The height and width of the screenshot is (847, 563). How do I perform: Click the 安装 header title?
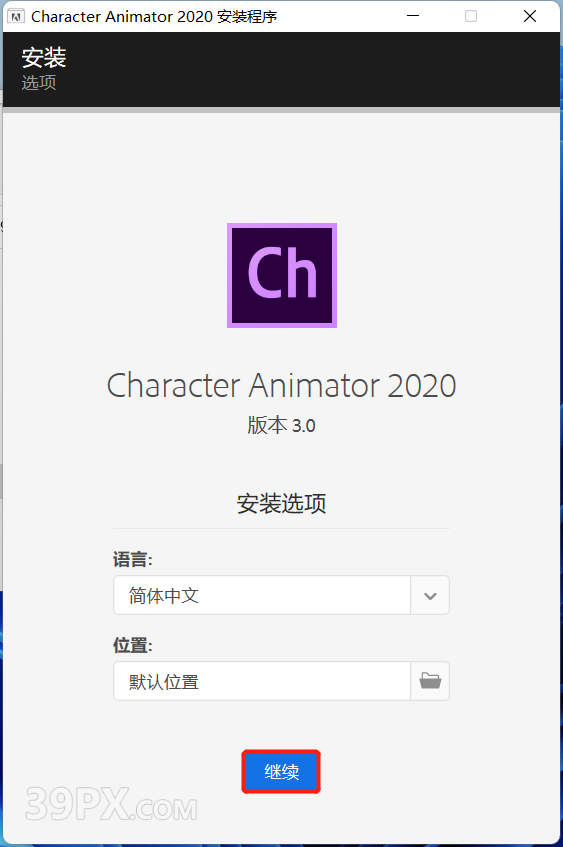[x=44, y=57]
